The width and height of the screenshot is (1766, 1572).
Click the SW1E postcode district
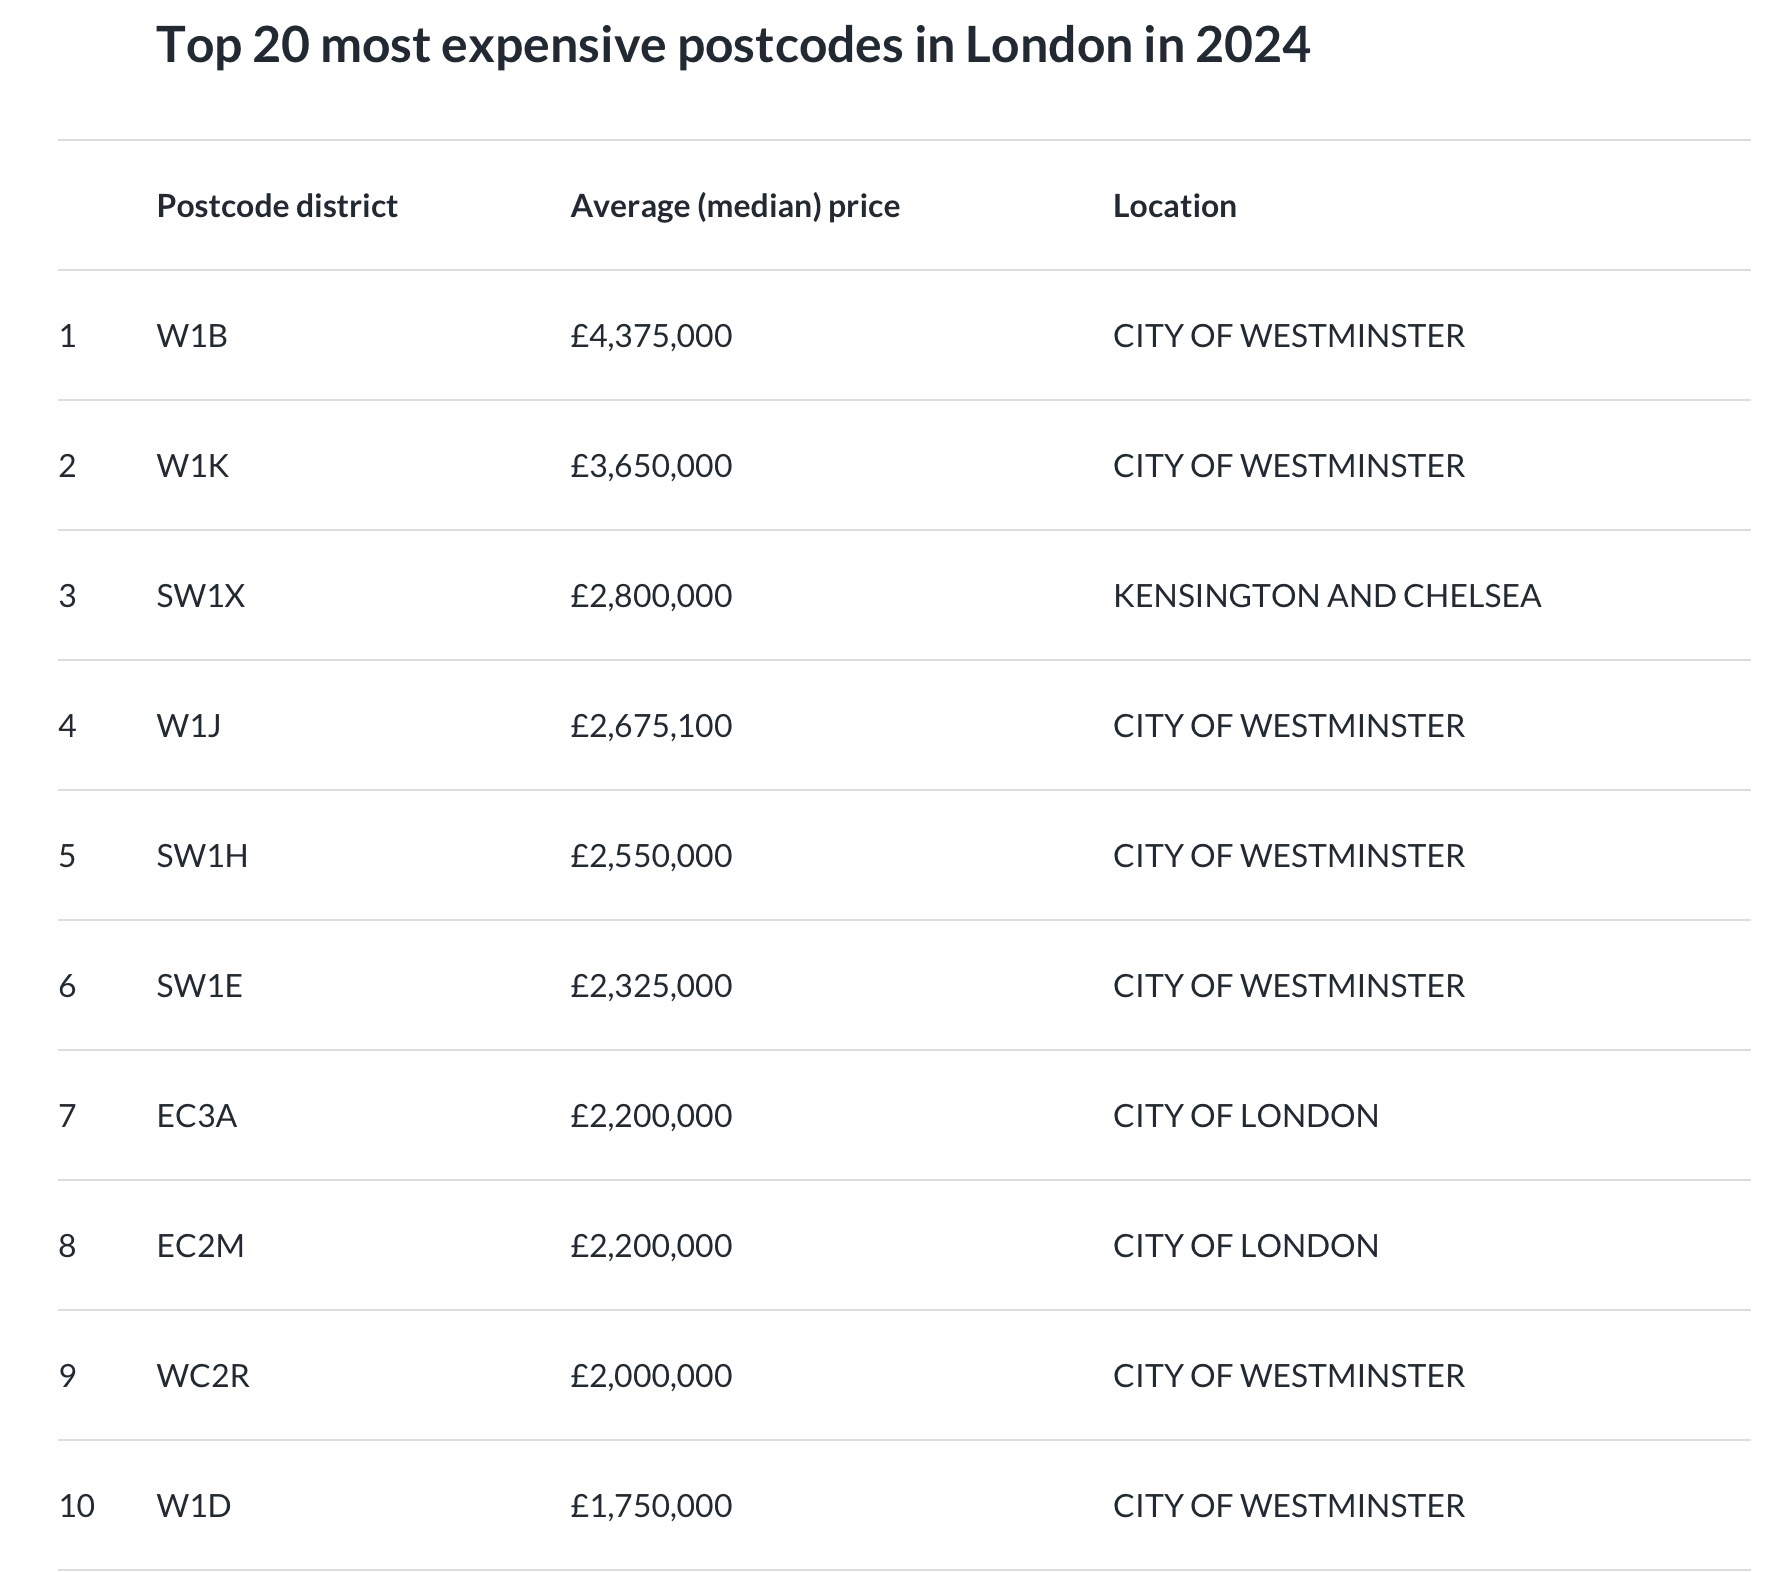199,986
